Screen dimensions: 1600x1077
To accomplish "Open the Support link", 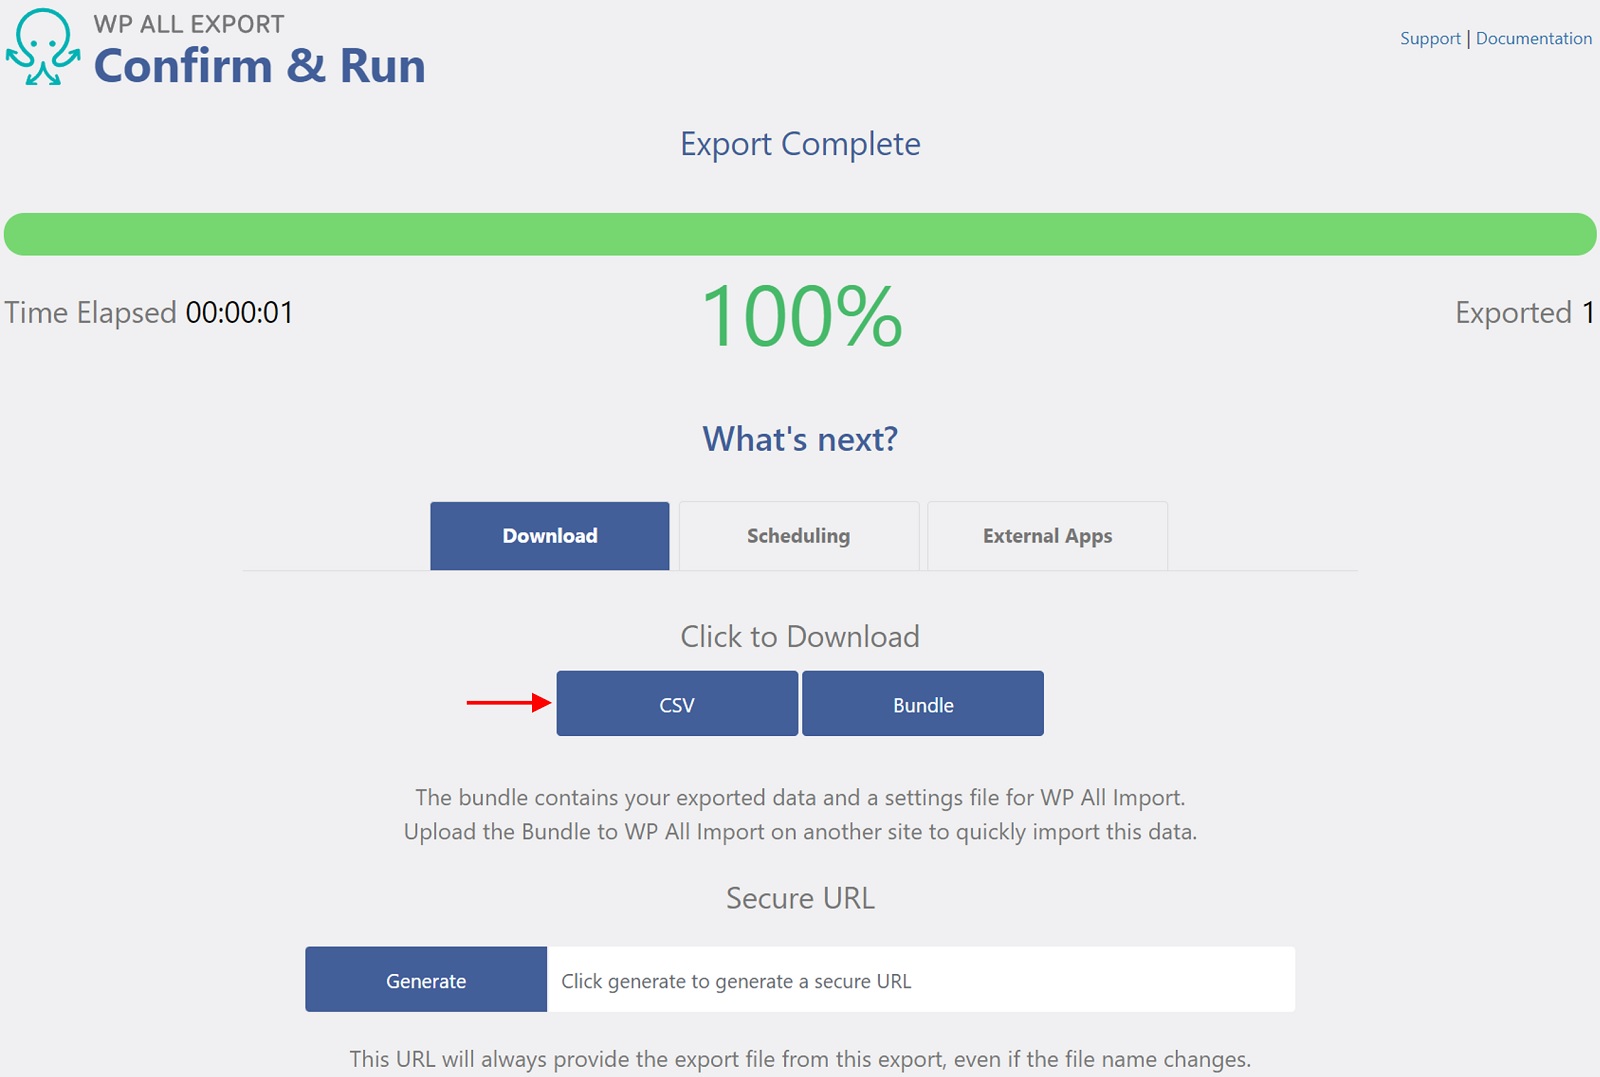I will (1429, 39).
